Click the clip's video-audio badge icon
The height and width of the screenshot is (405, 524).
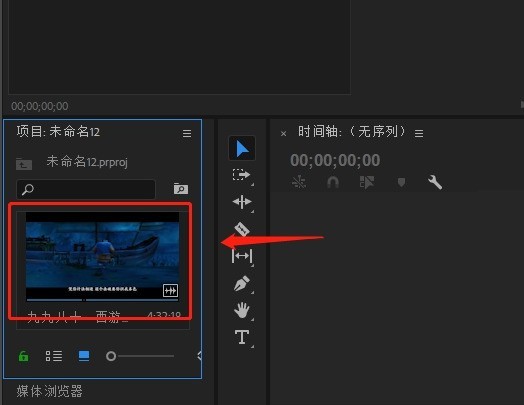(170, 291)
